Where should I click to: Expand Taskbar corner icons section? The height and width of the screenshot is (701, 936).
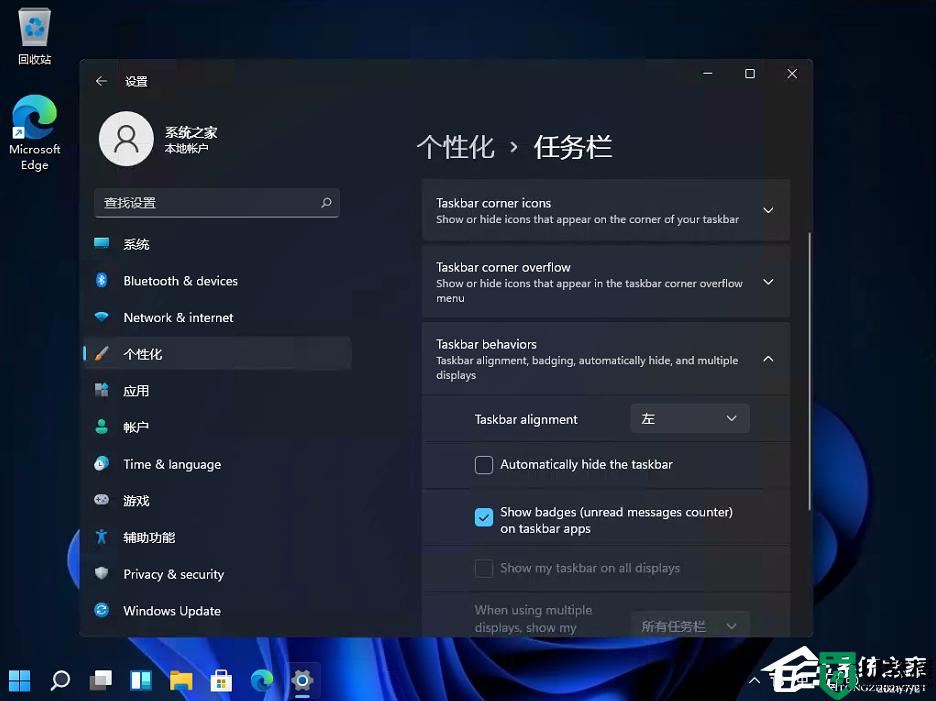coord(768,210)
